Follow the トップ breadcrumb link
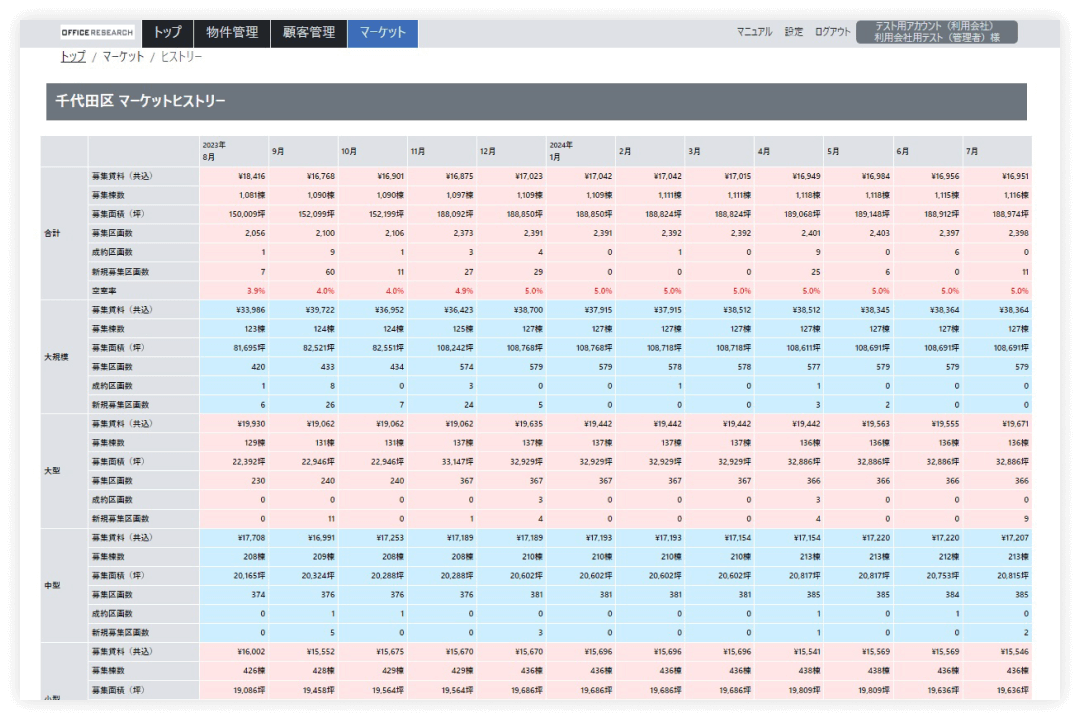This screenshot has width=1080, height=720. coord(72,57)
